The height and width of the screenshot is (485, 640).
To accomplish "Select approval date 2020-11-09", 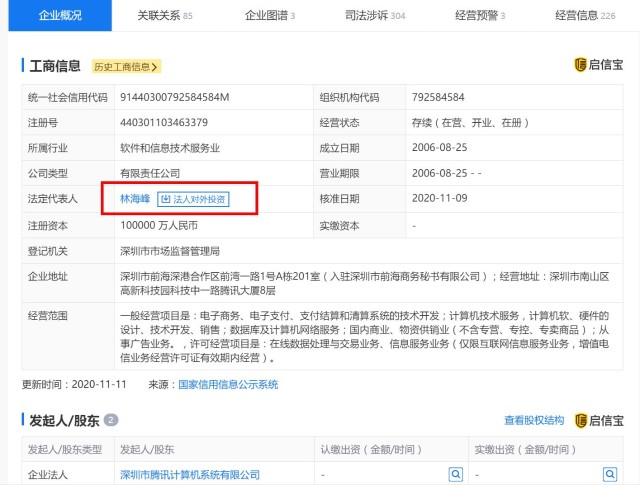I will click(440, 198).
